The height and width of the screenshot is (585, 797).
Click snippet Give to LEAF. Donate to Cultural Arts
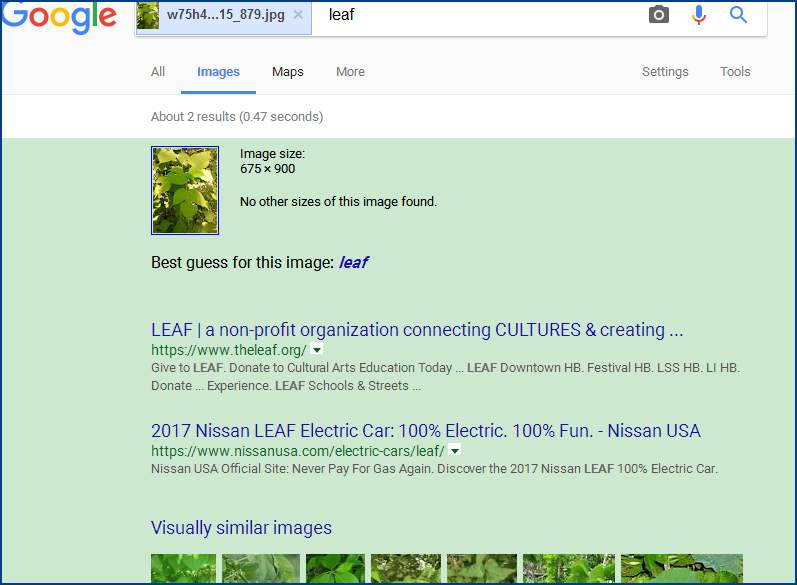pos(445,377)
